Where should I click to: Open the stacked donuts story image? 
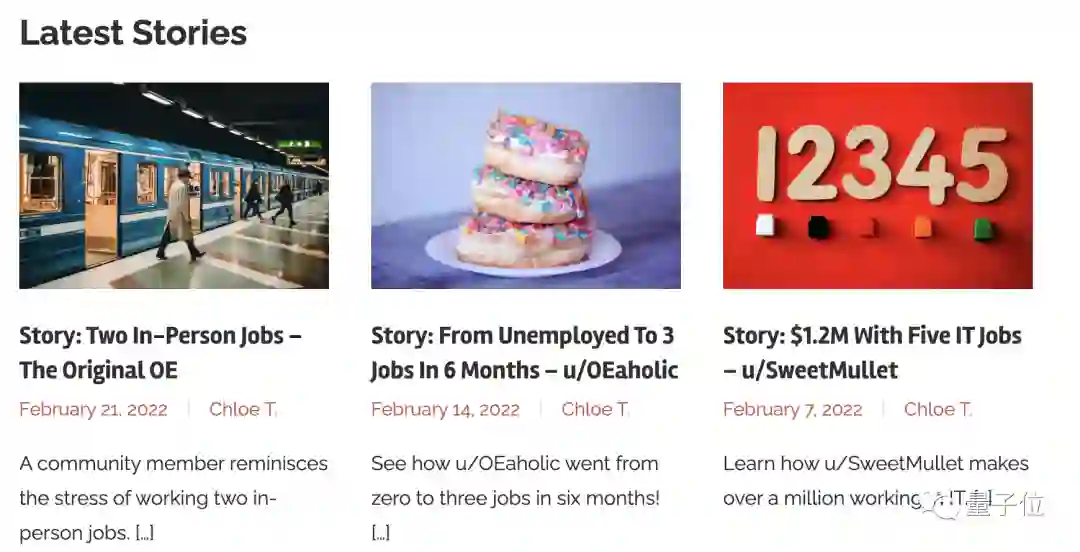pyautogui.click(x=526, y=186)
